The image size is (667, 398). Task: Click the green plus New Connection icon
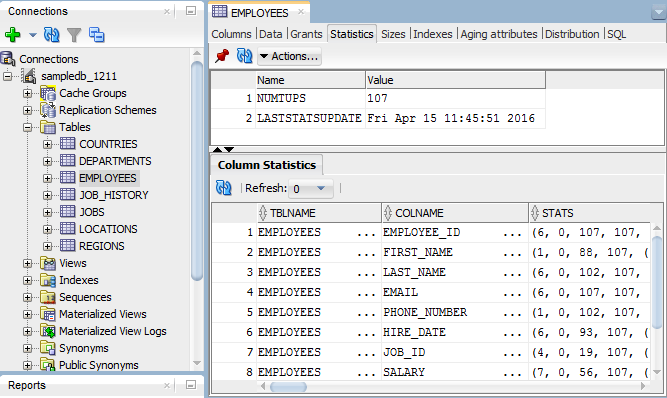12,34
